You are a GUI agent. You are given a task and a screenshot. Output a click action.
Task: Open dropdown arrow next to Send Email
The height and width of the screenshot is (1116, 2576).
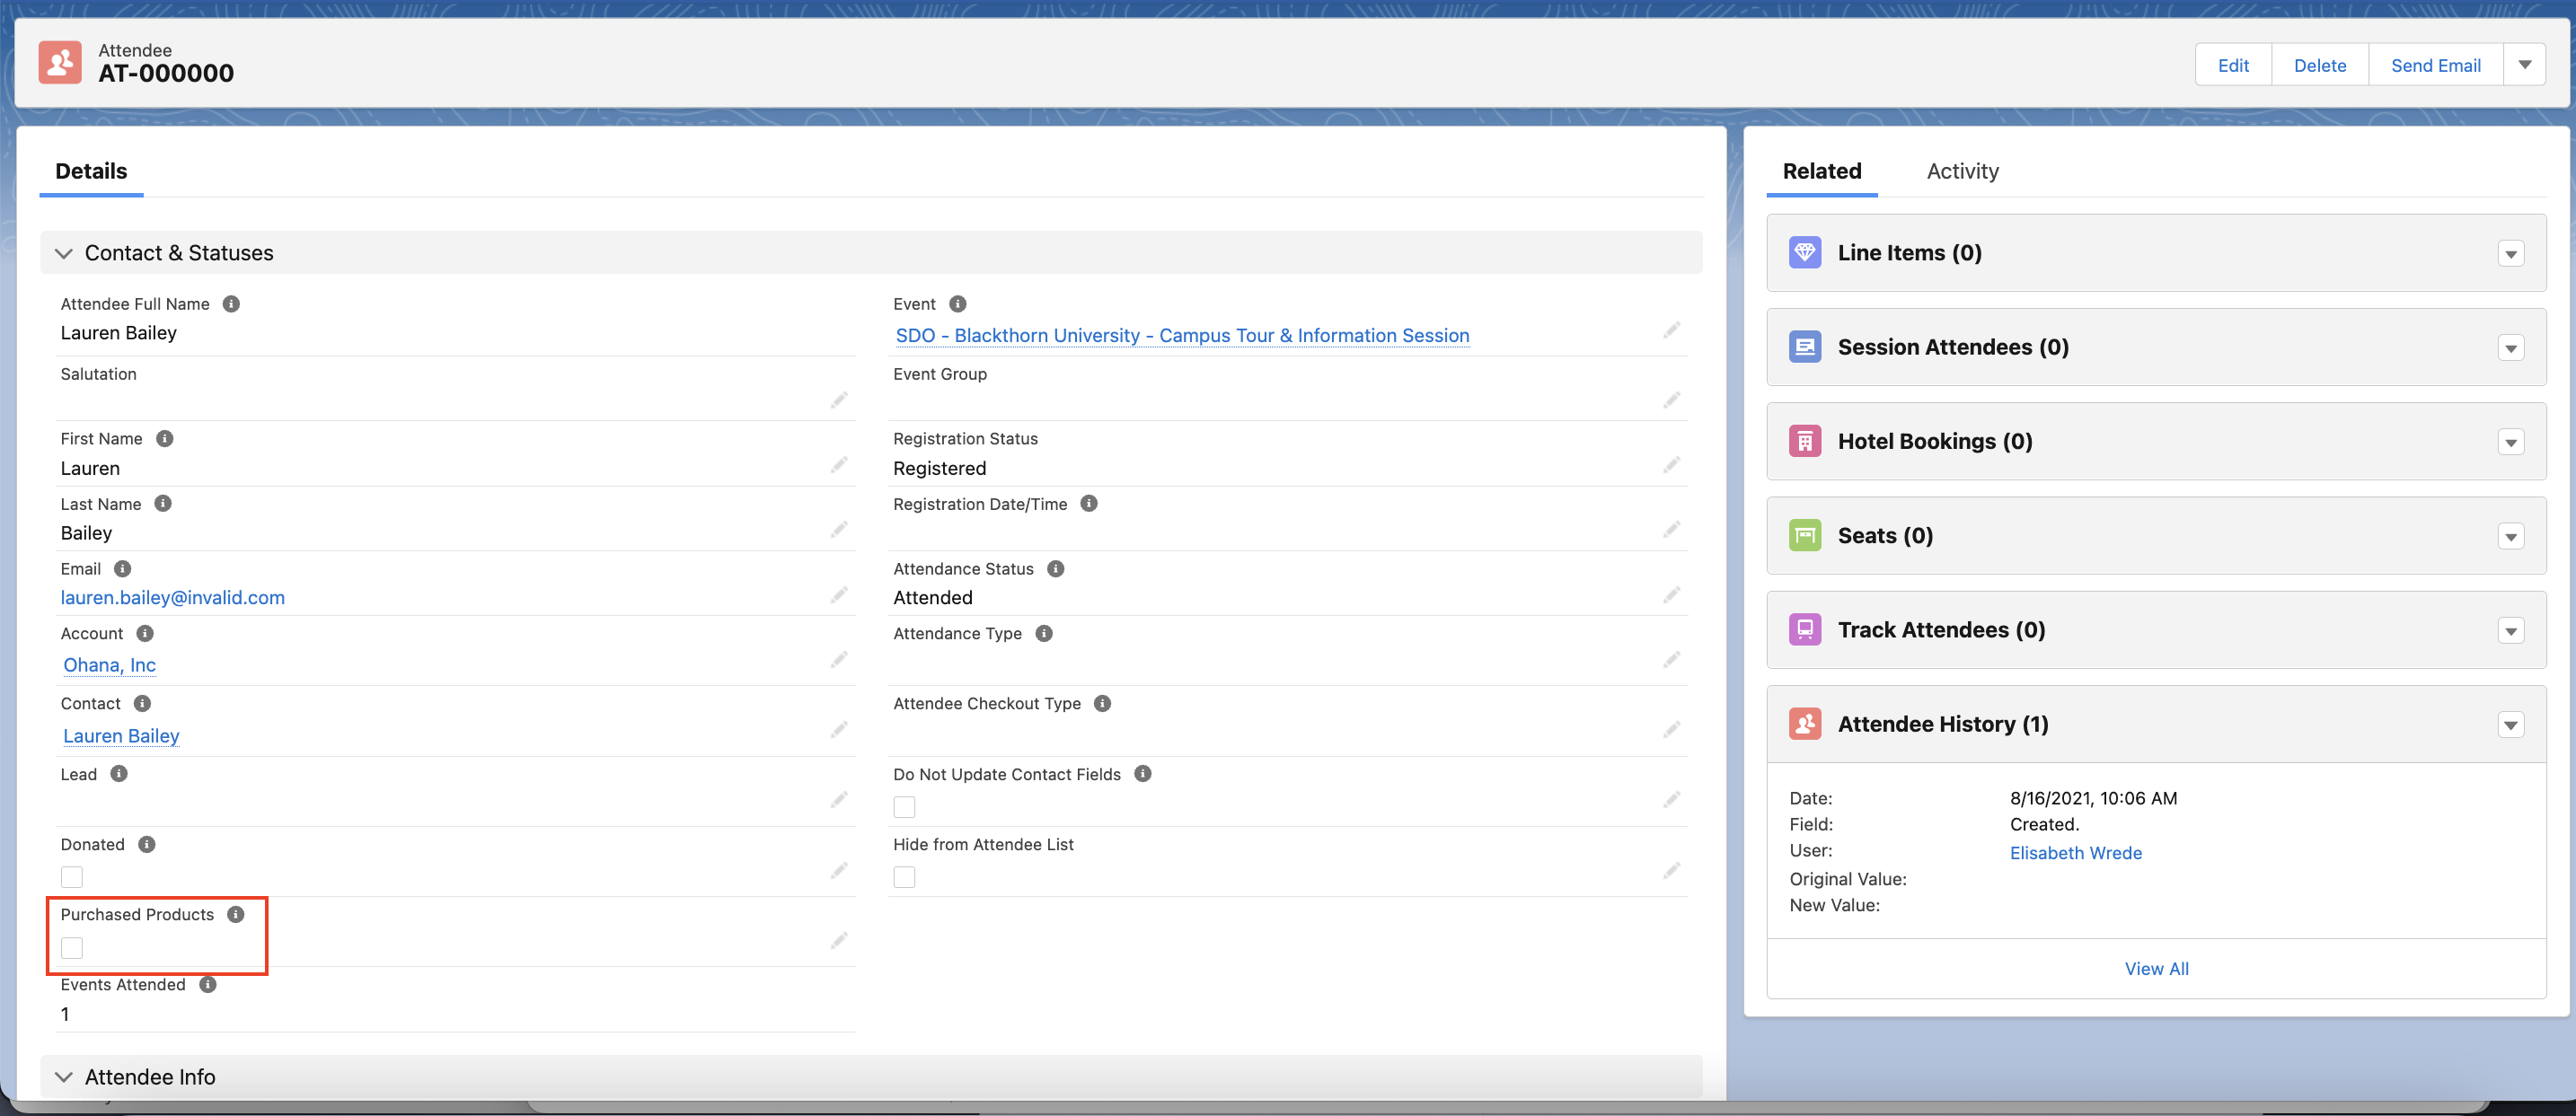click(x=2524, y=65)
